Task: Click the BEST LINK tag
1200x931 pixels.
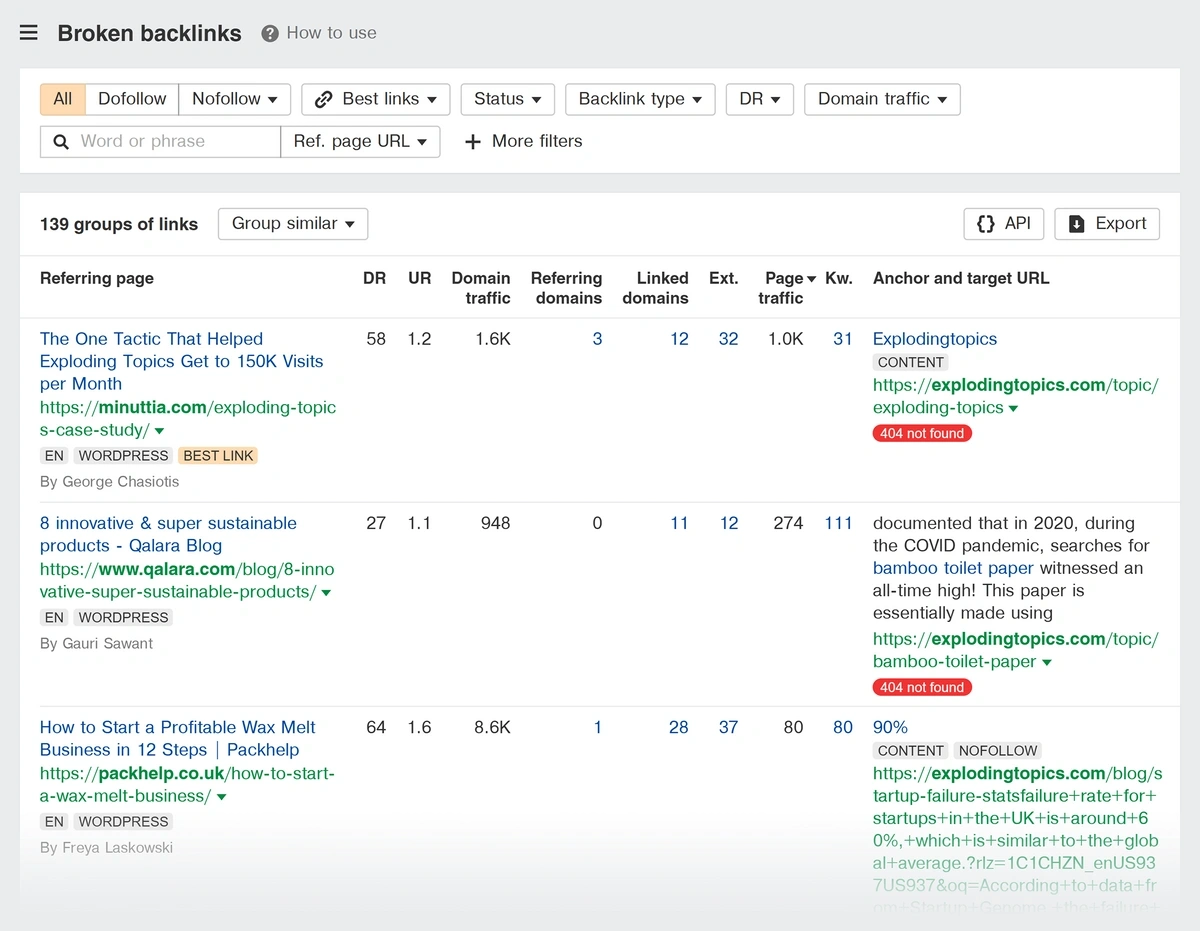Action: click(x=218, y=456)
